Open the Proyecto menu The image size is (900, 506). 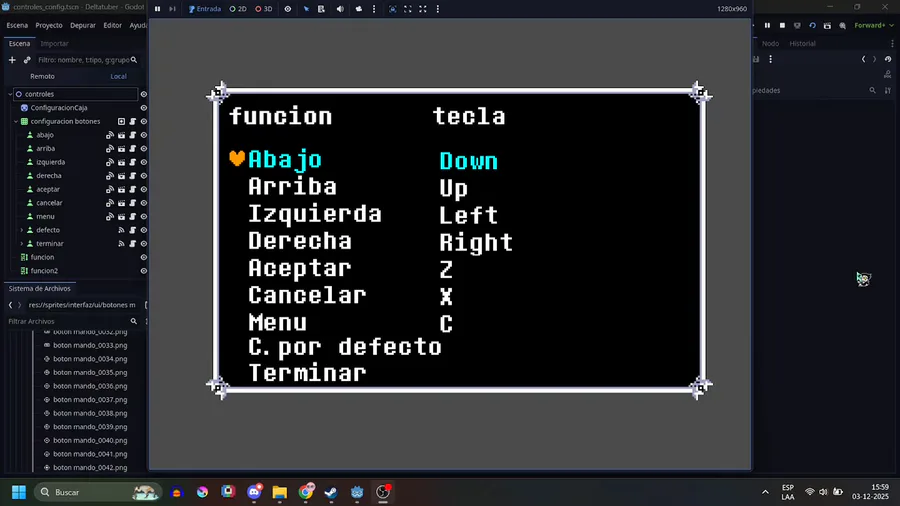coord(49,25)
